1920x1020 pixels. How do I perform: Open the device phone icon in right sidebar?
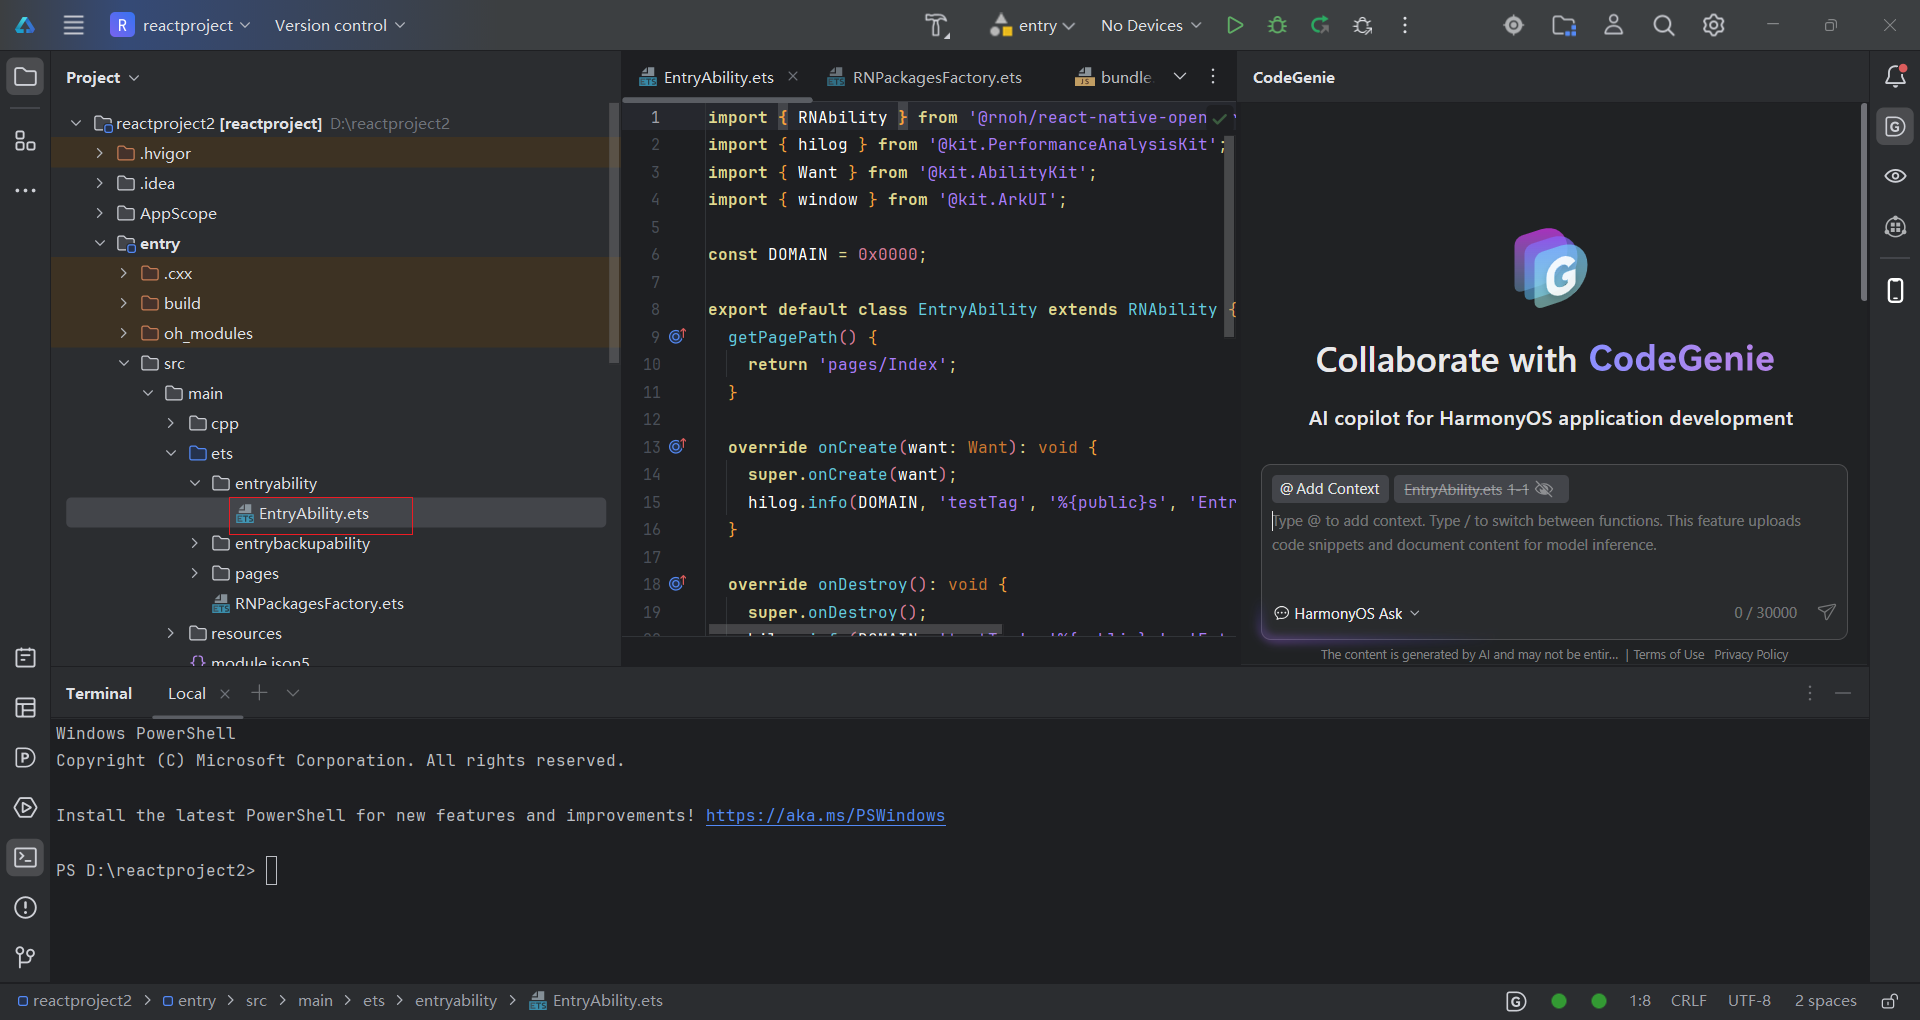[1895, 291]
